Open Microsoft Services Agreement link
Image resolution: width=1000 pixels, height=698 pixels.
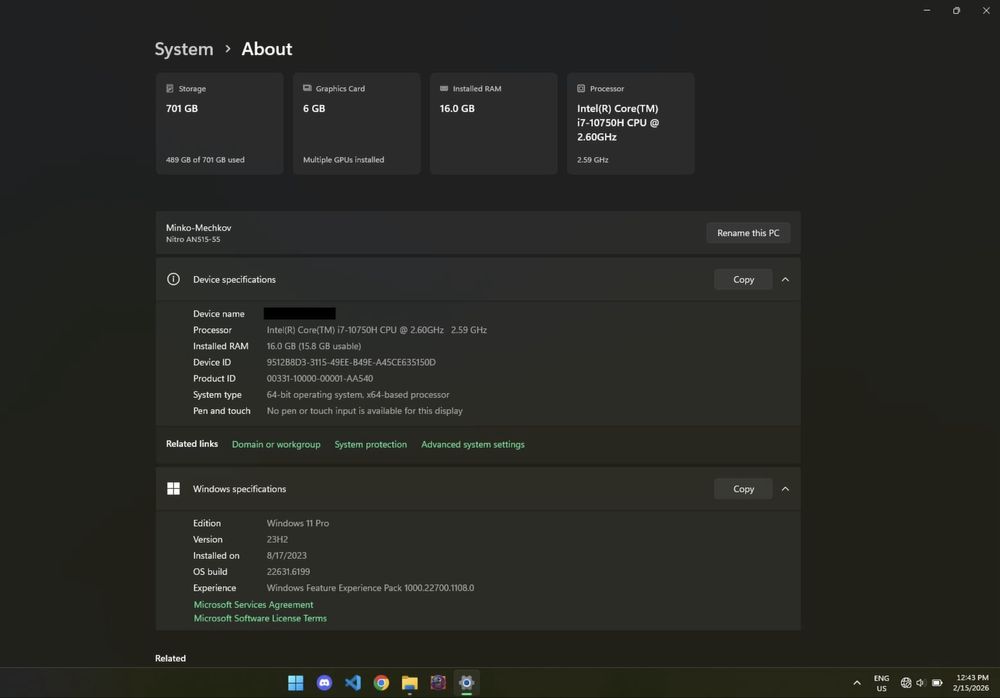[x=253, y=604]
